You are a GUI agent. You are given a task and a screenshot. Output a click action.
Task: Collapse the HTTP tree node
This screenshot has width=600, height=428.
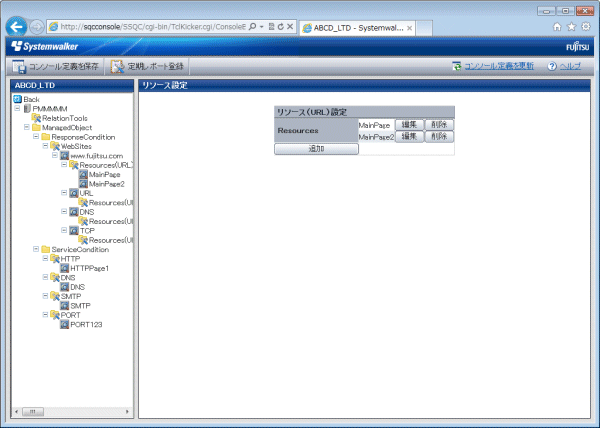pyautogui.click(x=45, y=258)
